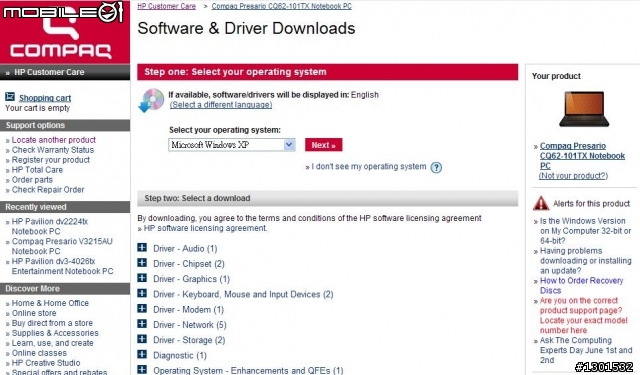The image size is (640, 375).
Task: Click How to Order Recovery Discs
Action: point(581,286)
